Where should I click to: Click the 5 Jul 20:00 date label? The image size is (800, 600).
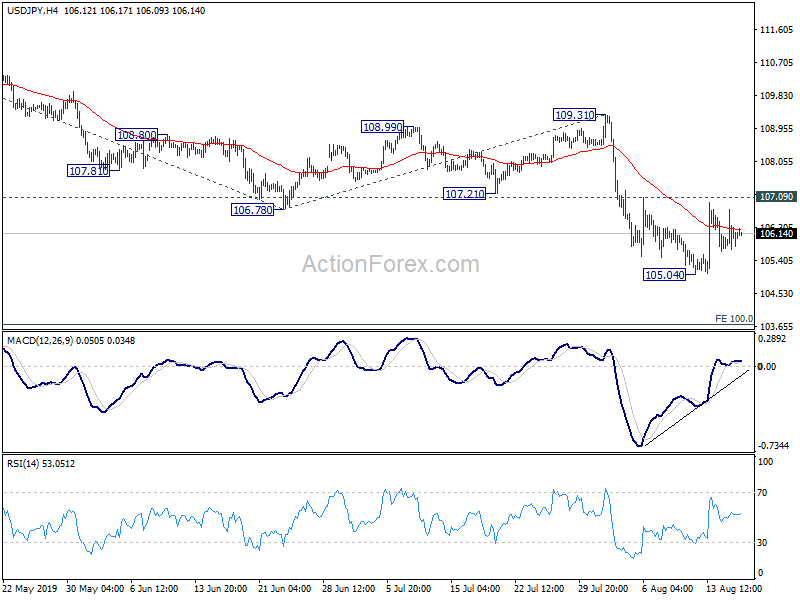coord(409,589)
